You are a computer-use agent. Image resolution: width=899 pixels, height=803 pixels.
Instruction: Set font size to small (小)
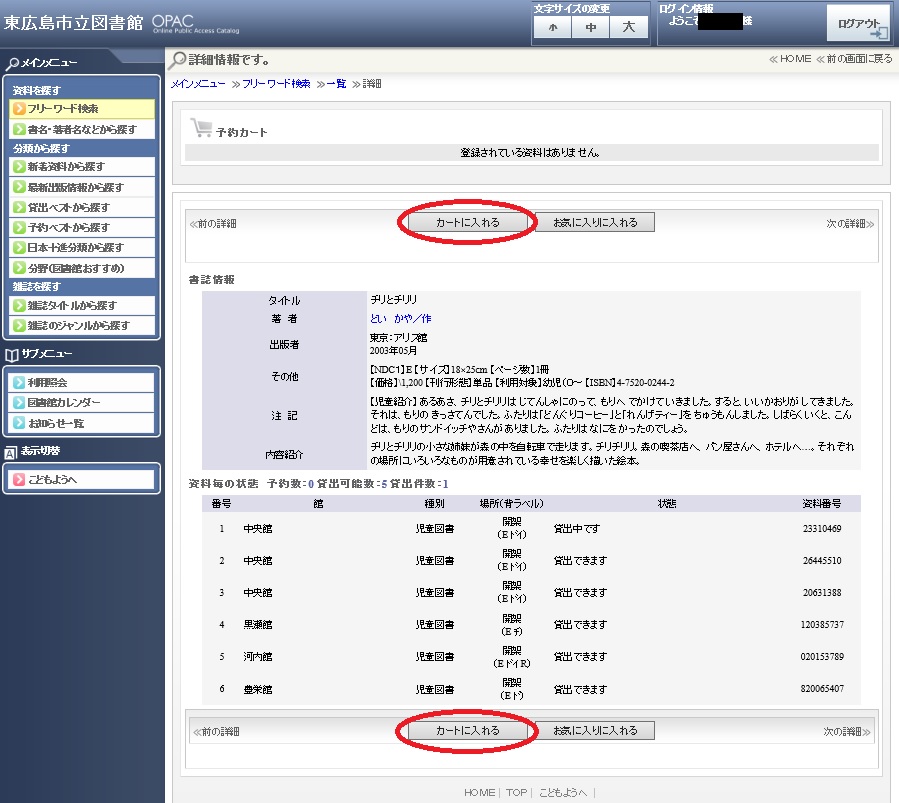pyautogui.click(x=552, y=27)
